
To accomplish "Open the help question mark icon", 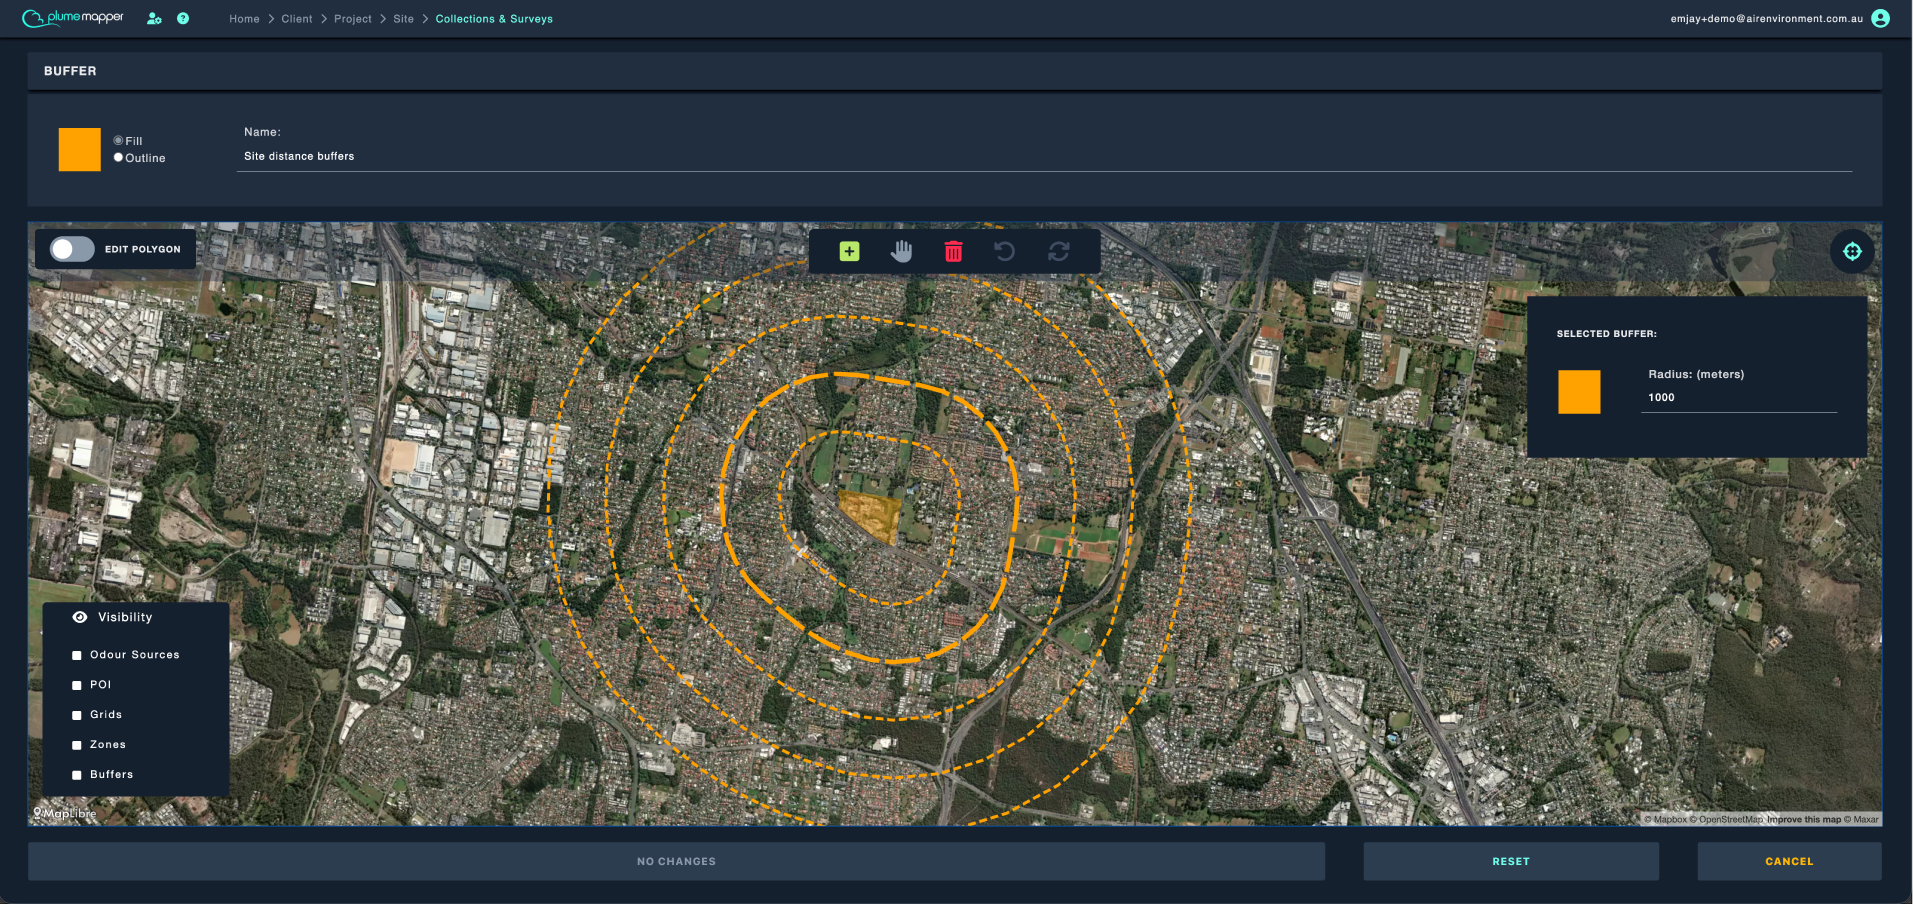I will coord(183,18).
